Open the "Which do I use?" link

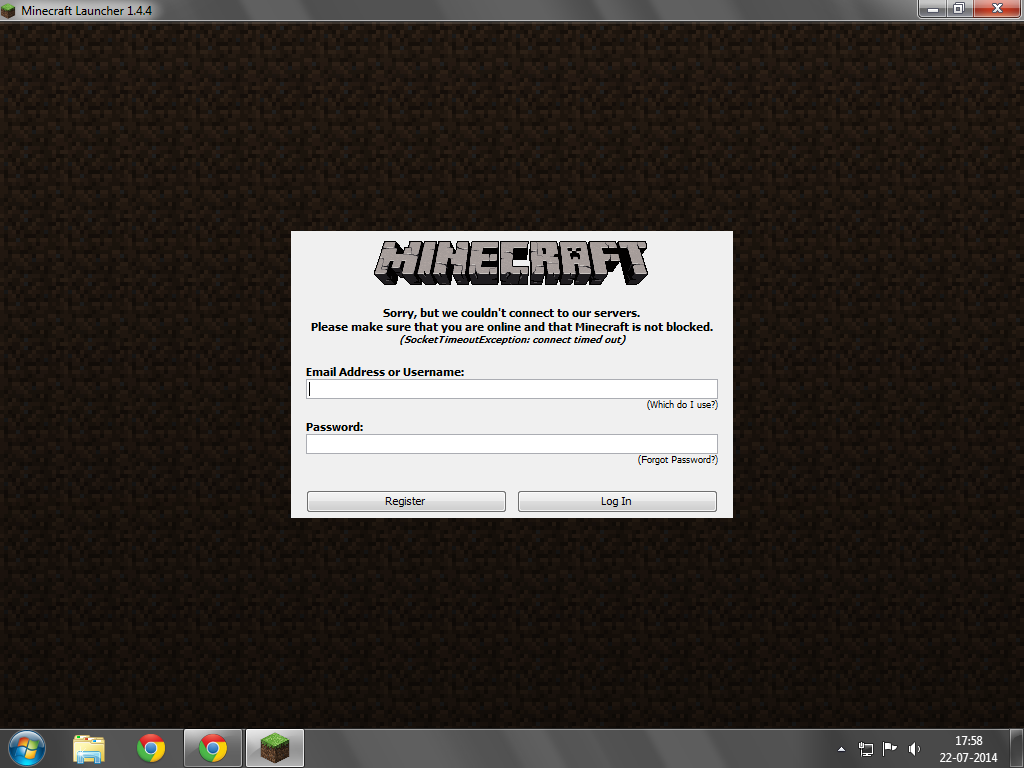coord(682,405)
